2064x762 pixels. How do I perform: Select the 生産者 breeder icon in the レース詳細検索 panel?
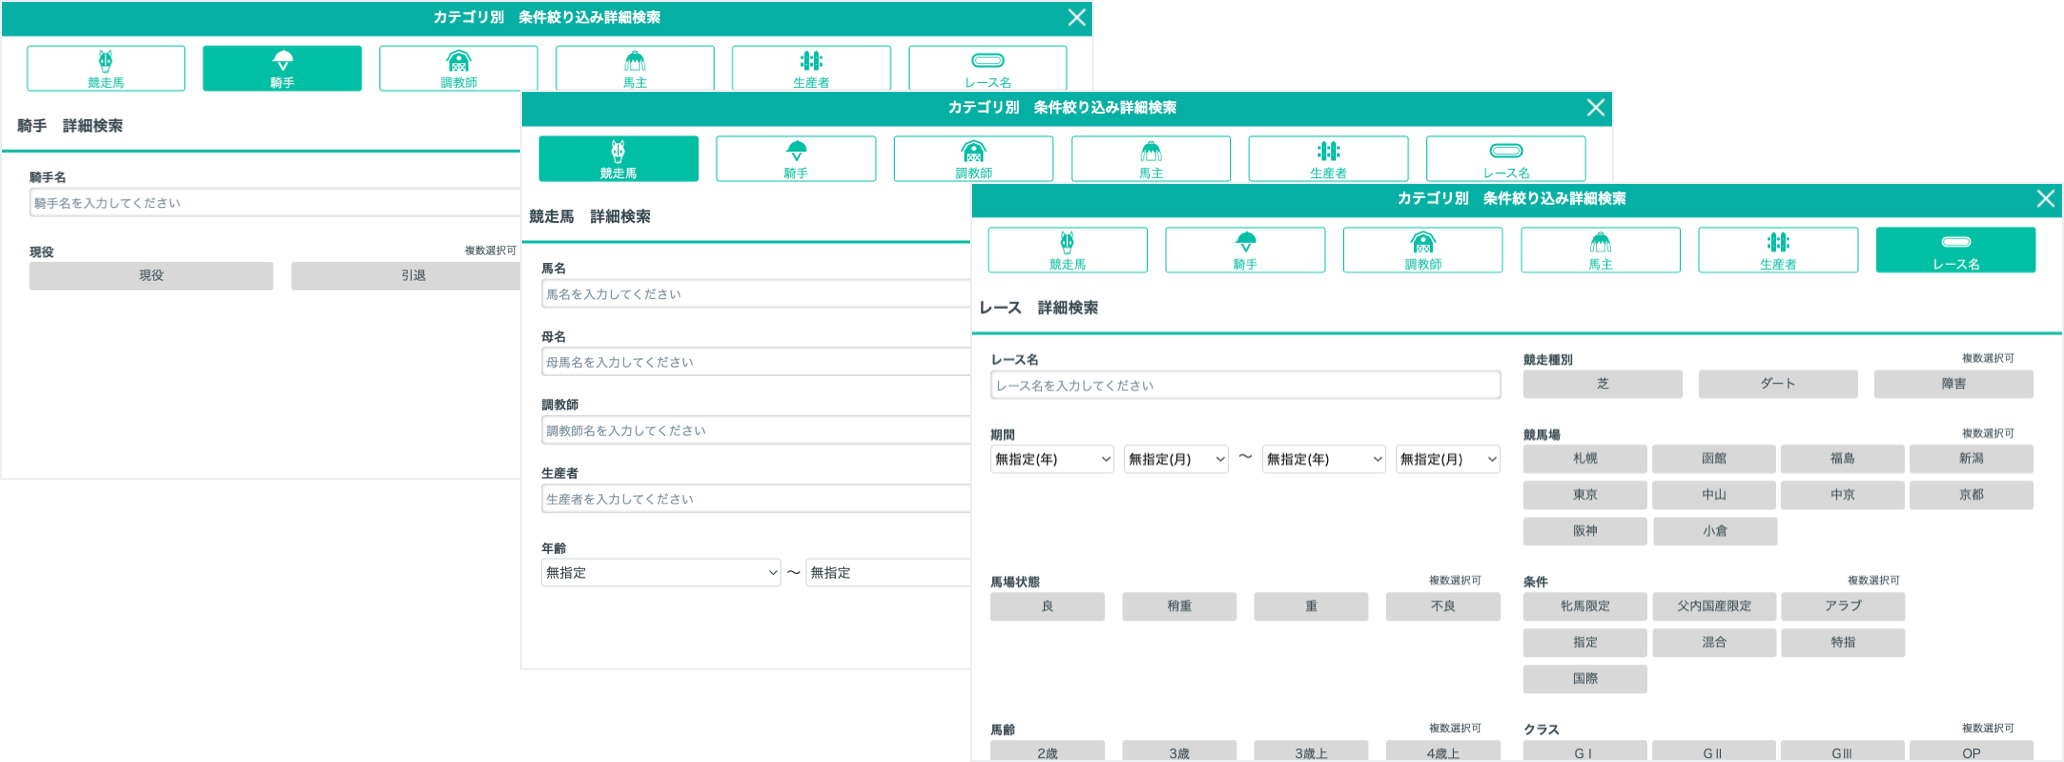click(x=1777, y=250)
